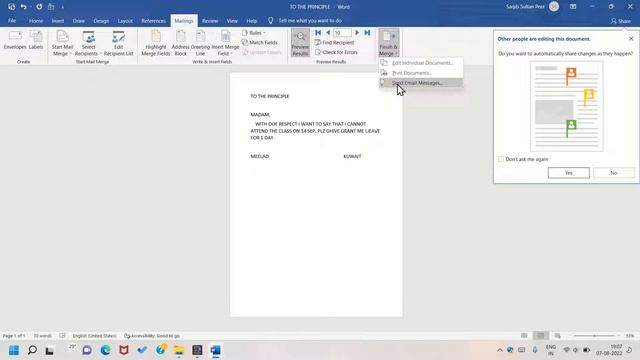Open the File tab
This screenshot has height=360, width=640.
click(12, 20)
